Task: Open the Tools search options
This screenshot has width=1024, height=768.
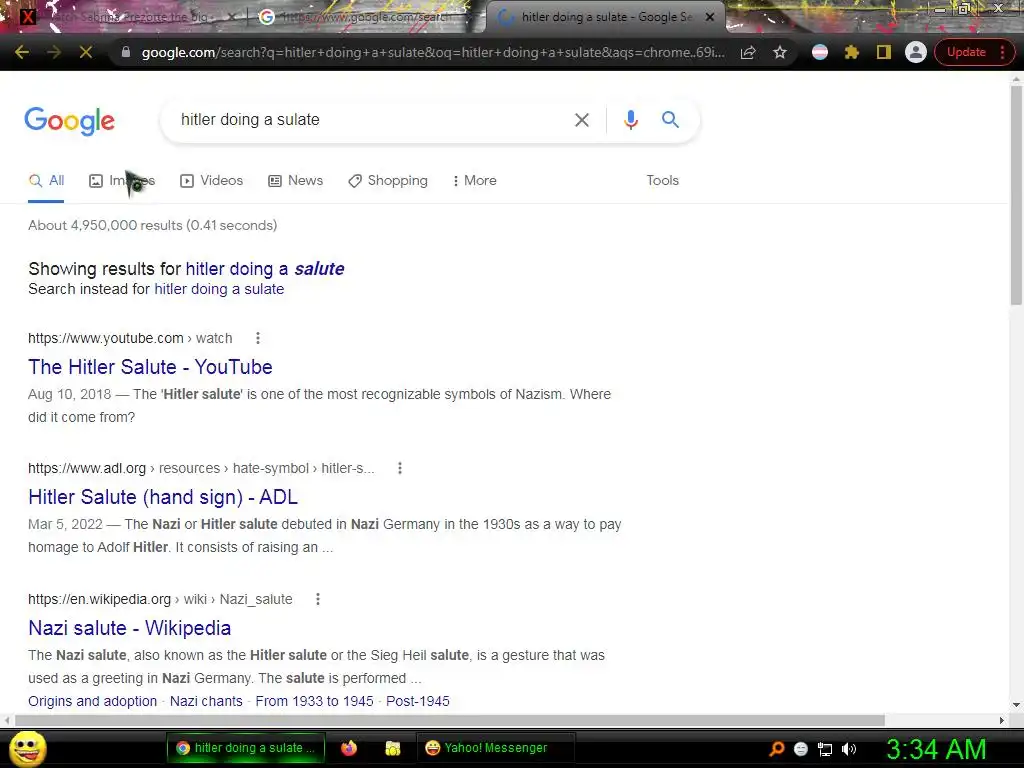Action: click(x=662, y=181)
